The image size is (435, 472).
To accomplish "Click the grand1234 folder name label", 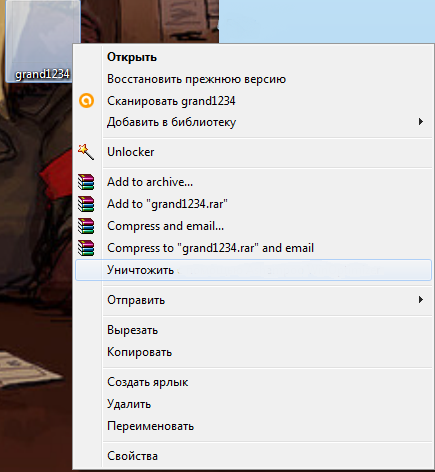I will pyautogui.click(x=43, y=74).
